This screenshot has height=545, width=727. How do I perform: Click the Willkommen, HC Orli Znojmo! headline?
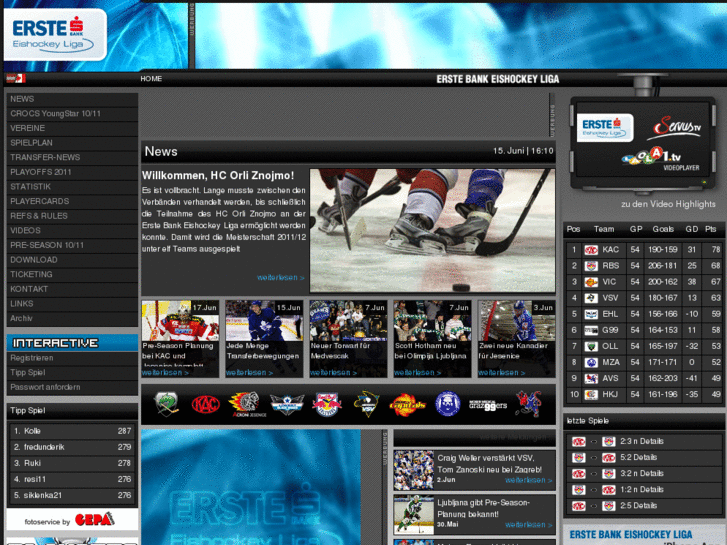tap(218, 176)
